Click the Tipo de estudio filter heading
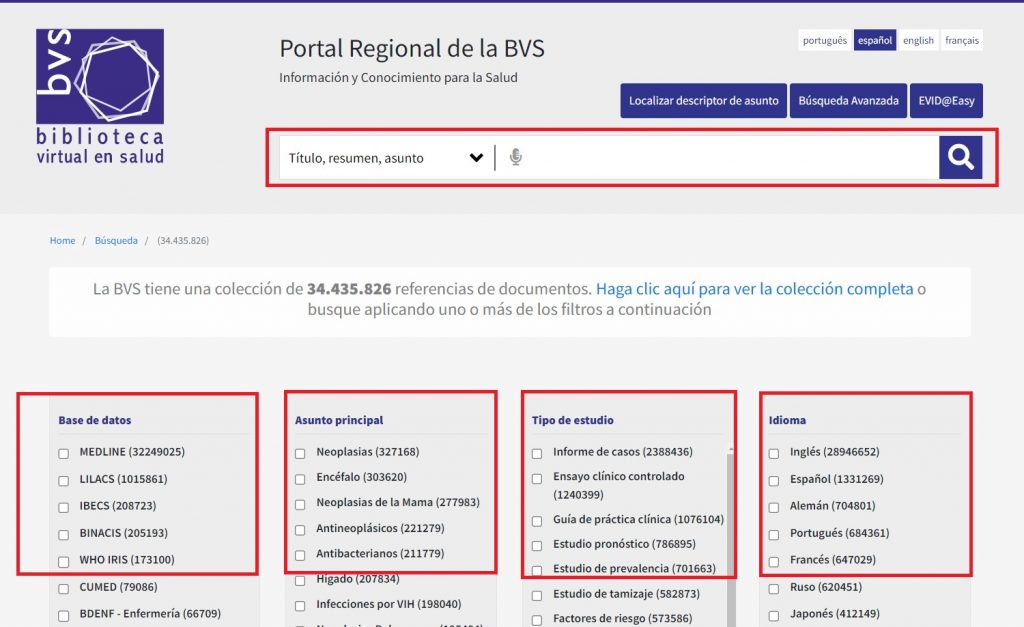The height and width of the screenshot is (627, 1024). pyautogui.click(x=573, y=420)
